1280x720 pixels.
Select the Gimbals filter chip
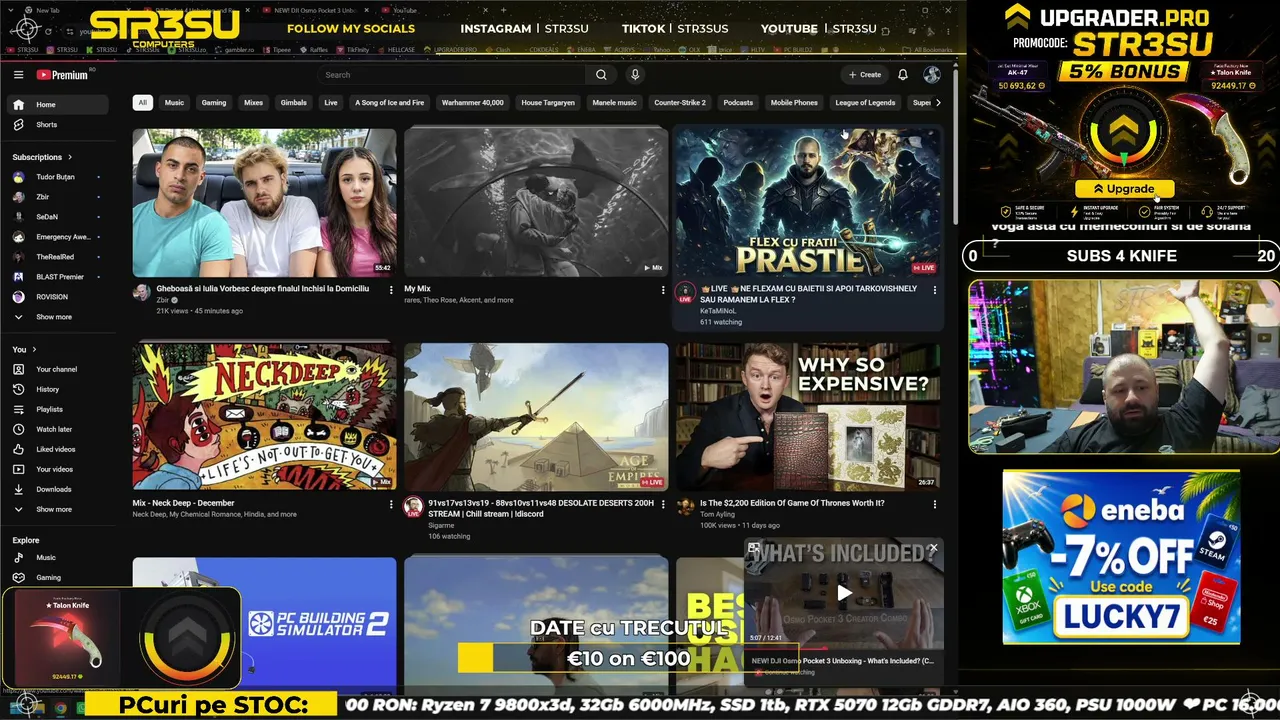(294, 102)
